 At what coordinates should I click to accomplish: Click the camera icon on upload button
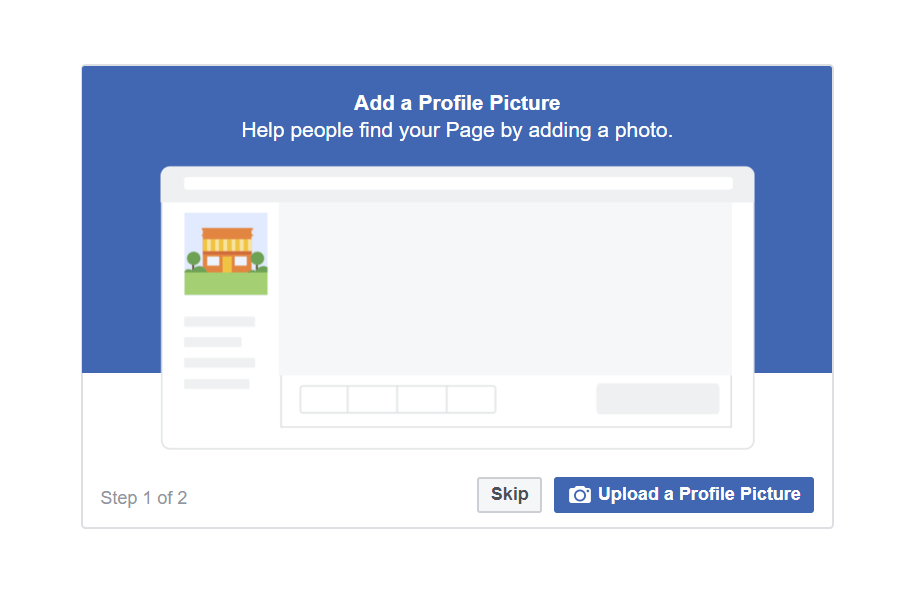[x=580, y=495]
